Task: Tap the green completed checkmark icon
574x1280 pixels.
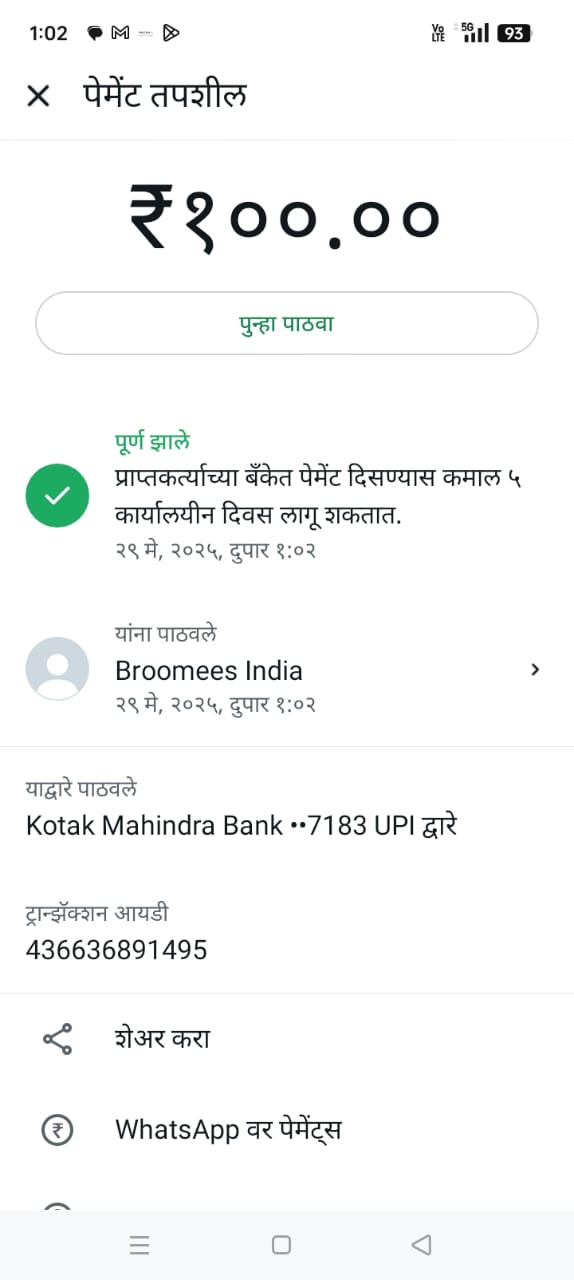Action: (57, 495)
